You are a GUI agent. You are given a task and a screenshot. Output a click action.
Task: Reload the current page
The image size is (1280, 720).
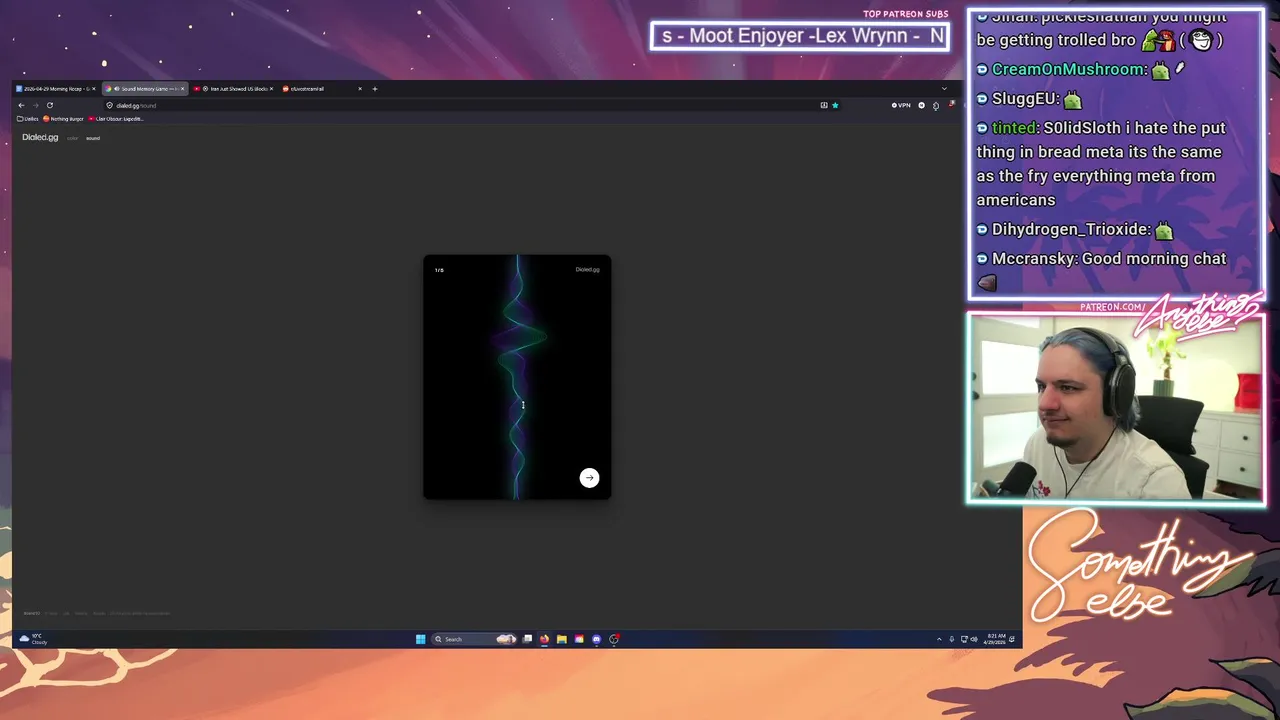49,105
